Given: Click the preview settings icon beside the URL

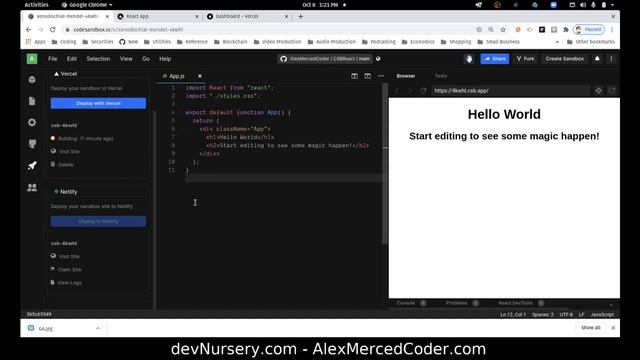Looking at the screenshot, I should 598,91.
